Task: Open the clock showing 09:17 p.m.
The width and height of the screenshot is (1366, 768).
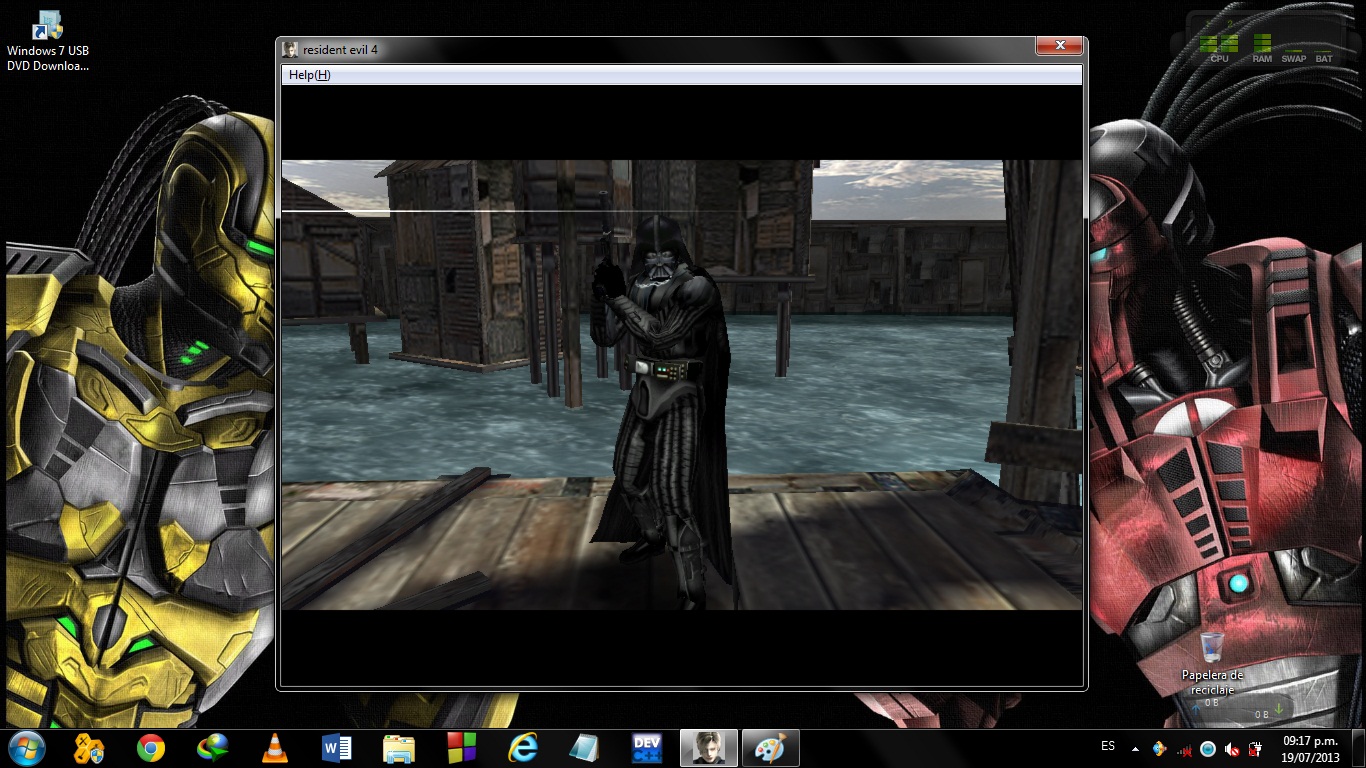Action: 1310,748
